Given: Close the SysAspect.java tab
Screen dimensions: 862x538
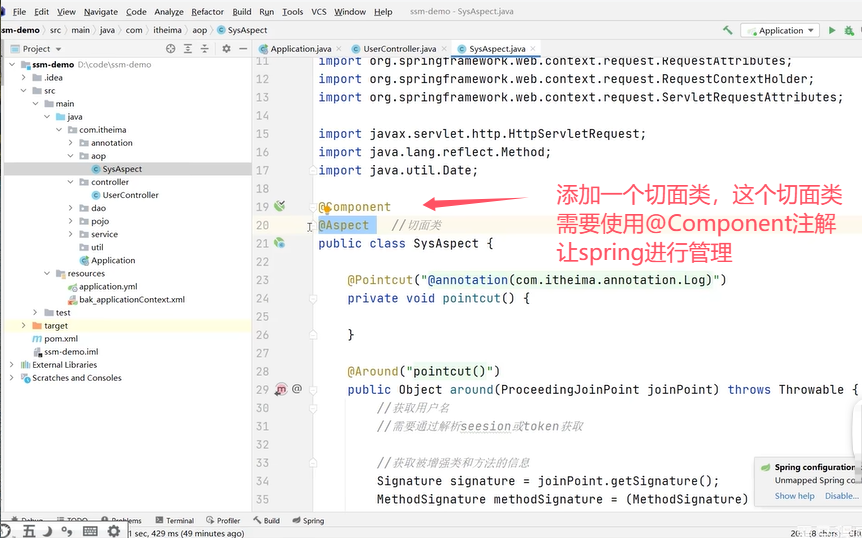Looking at the screenshot, I should 532,48.
